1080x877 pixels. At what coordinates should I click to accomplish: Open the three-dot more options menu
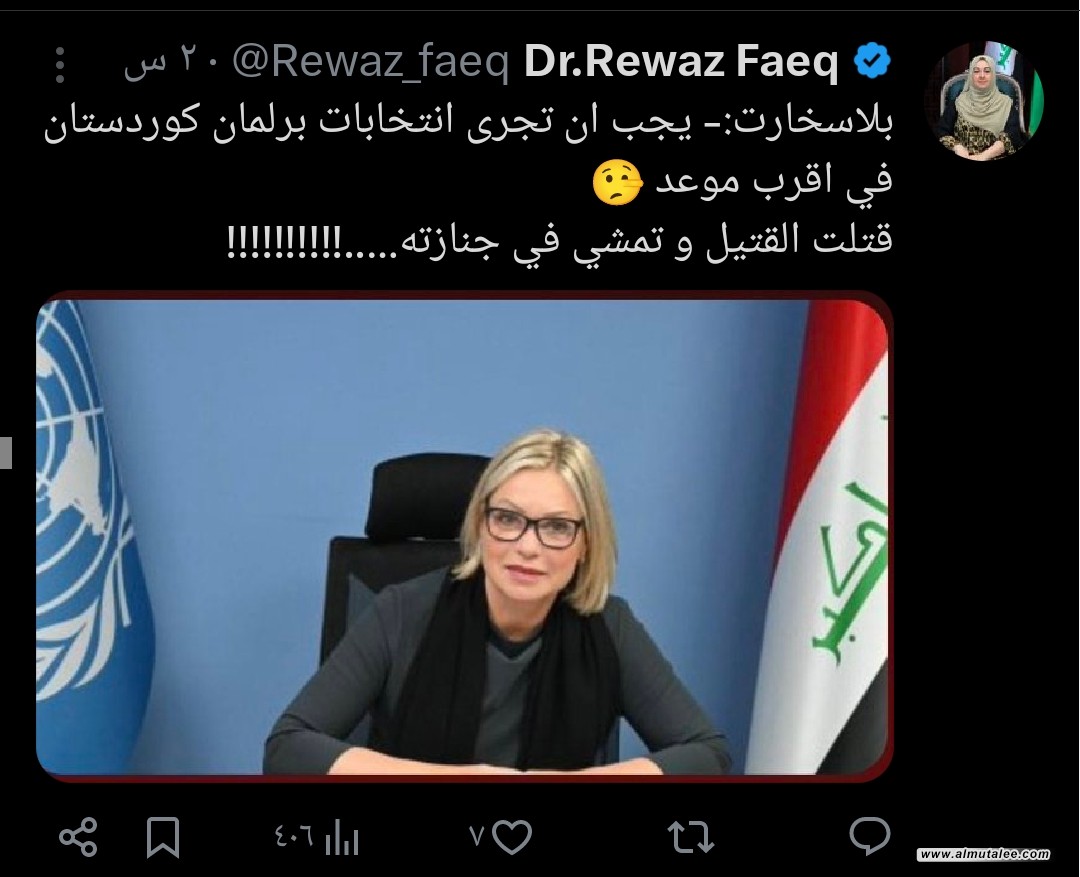[x=61, y=65]
